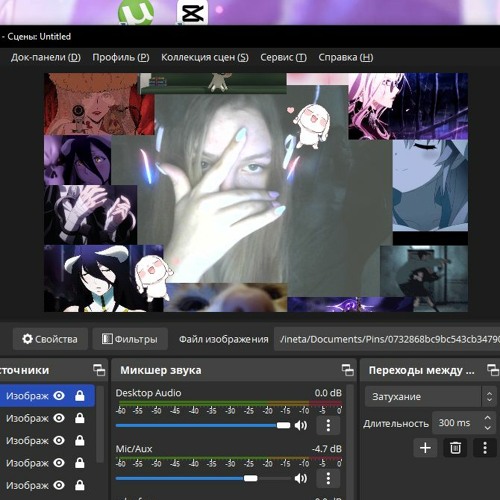
Task: Undock the Источники panel via its float icon
Action: click(x=99, y=370)
